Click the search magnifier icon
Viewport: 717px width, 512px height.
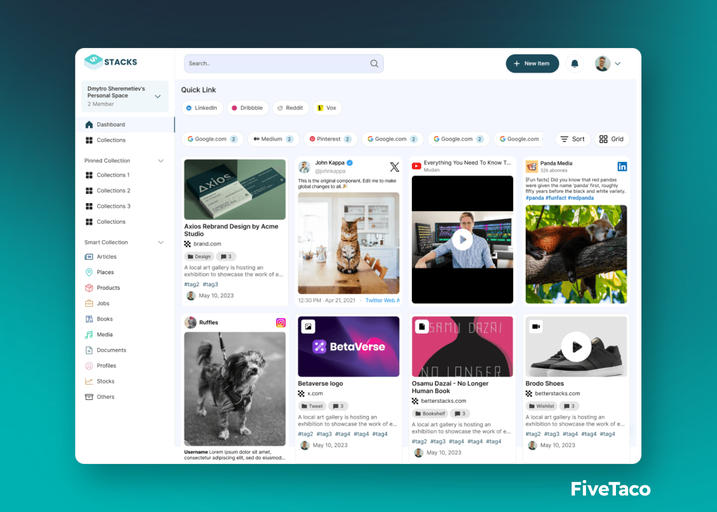(374, 64)
